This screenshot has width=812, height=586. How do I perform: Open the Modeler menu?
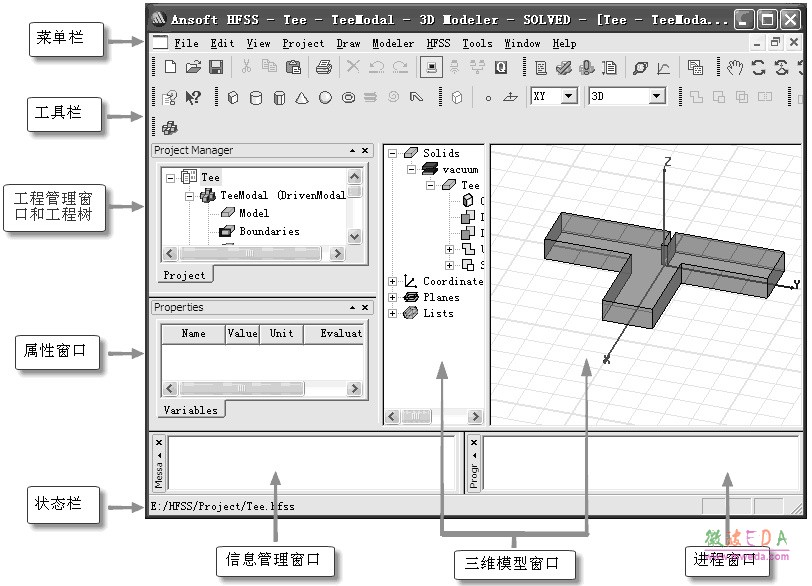click(393, 43)
